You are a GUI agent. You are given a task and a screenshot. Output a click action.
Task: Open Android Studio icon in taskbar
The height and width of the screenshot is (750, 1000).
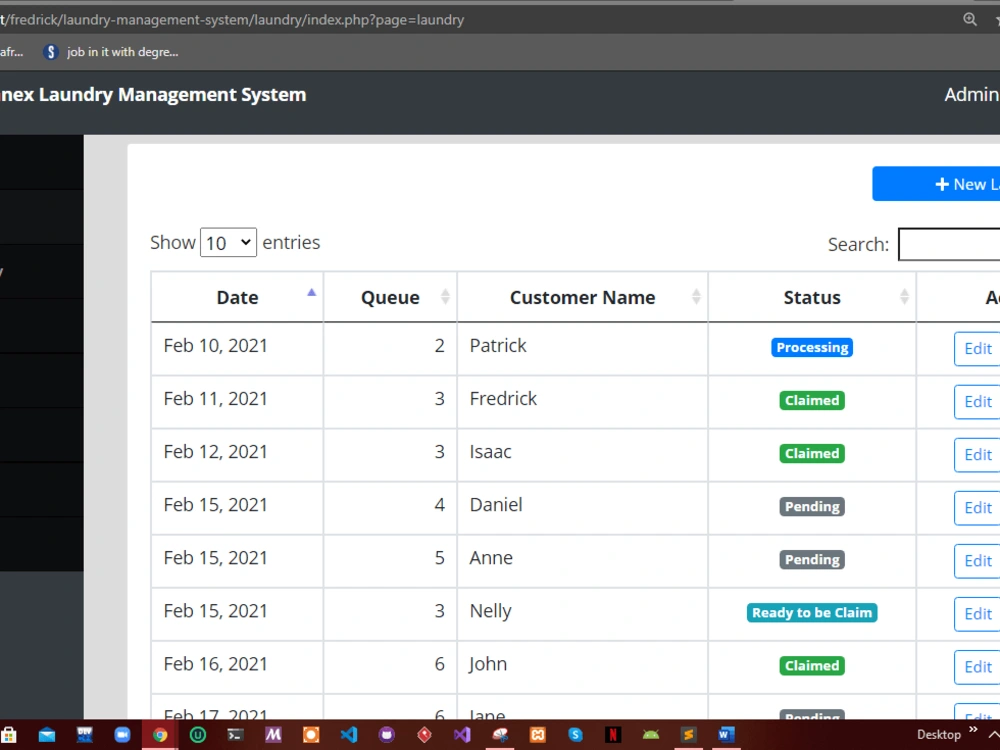(x=651, y=735)
